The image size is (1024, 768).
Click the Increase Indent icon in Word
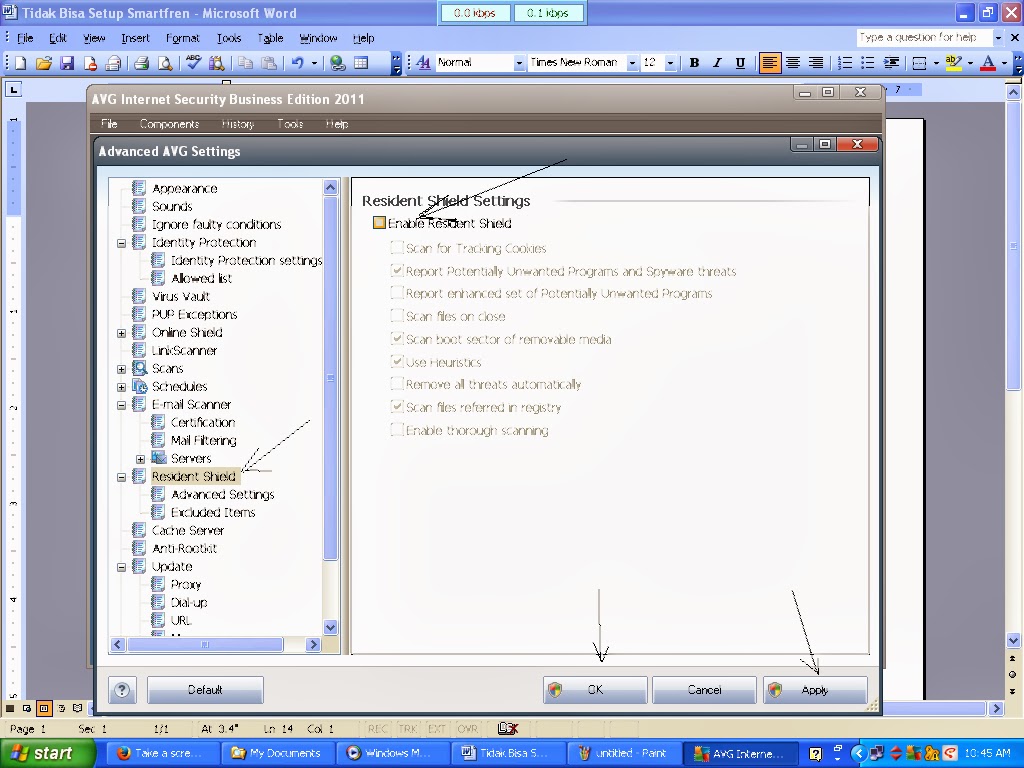pyautogui.click(x=891, y=63)
